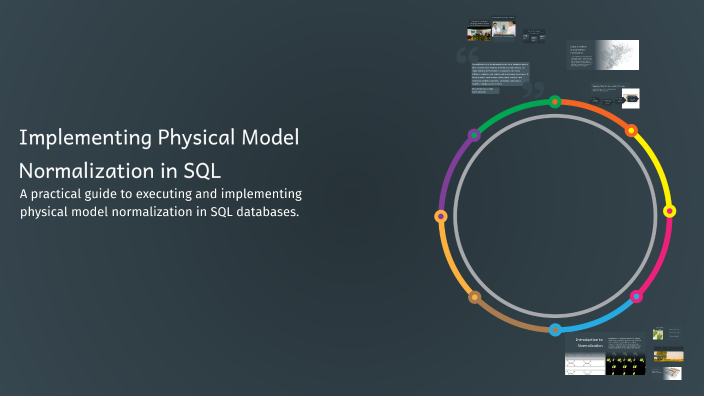
Task: Open the quote text block slide
Action: [500, 74]
